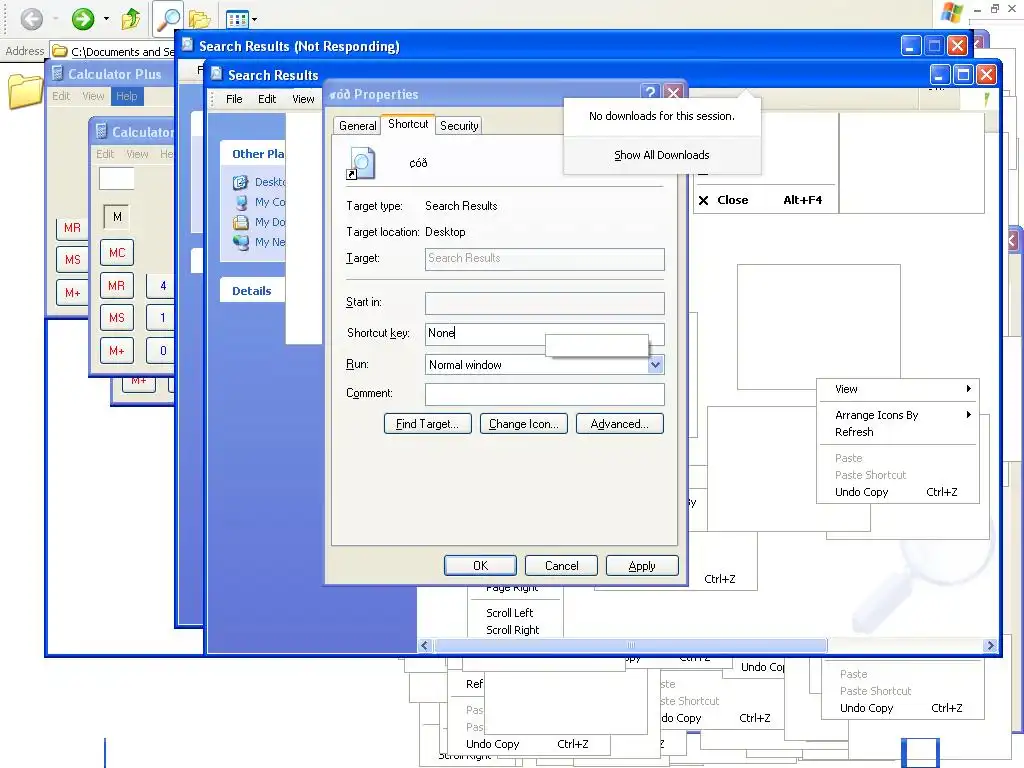The image size is (1024, 768).
Task: Click the Back arrow in Explorer toolbar
Action: 31,19
